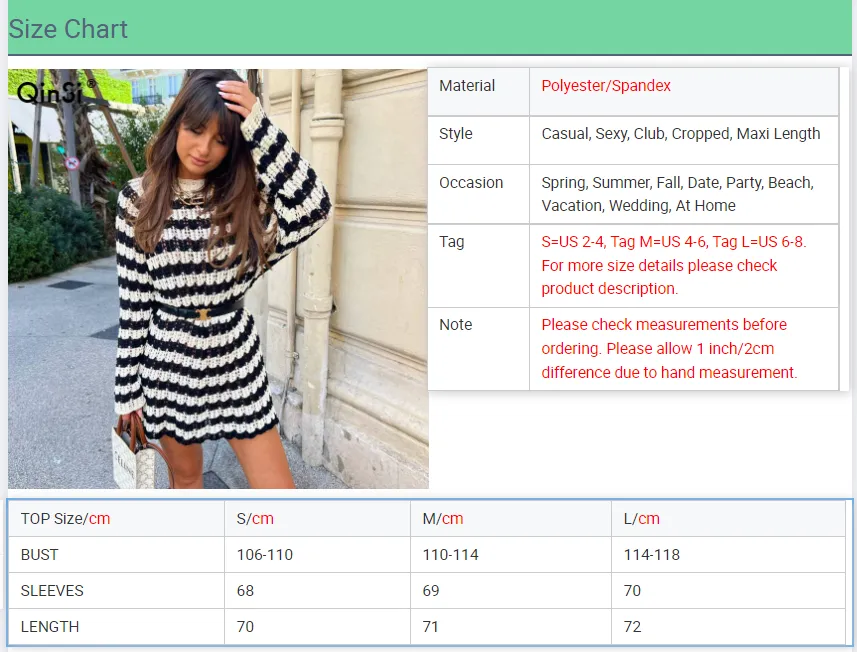Select the Casual, Sexy, Club style description
Image resolution: width=857 pixels, height=652 pixels.
point(681,134)
